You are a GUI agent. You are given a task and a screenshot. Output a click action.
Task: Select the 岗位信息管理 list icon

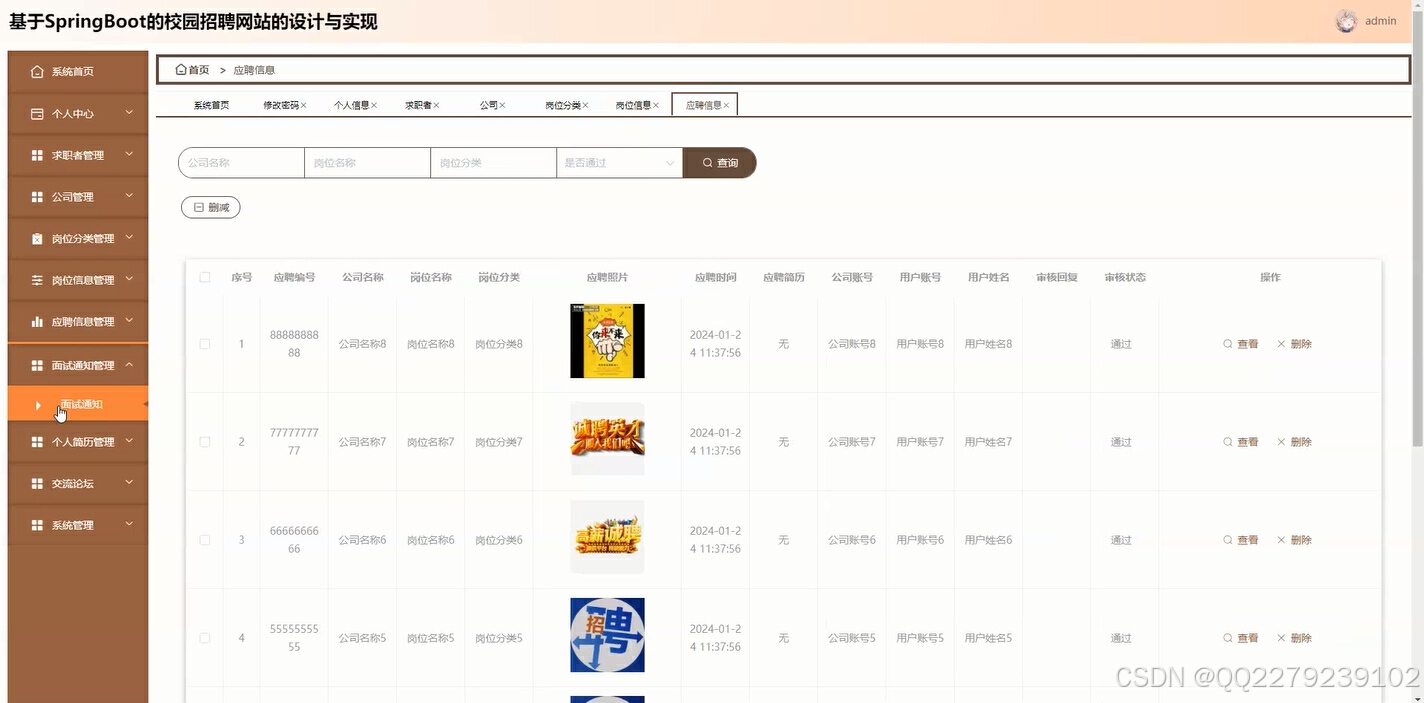pyautogui.click(x=35, y=280)
